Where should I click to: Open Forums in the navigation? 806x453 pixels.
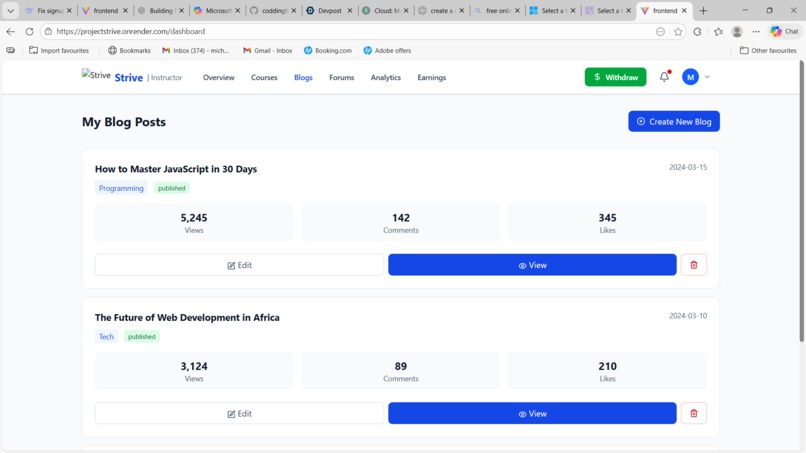click(x=341, y=77)
